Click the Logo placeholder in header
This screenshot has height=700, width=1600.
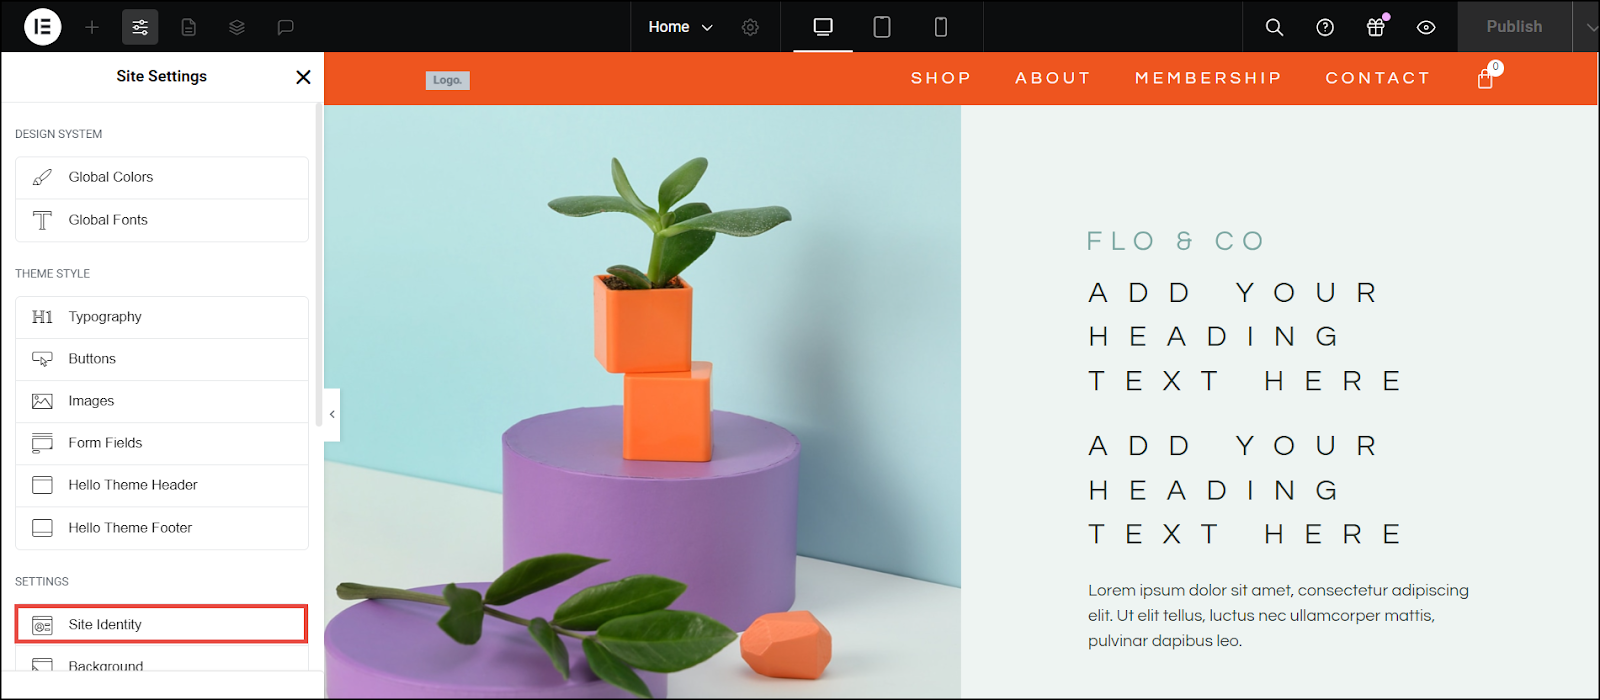coord(447,80)
